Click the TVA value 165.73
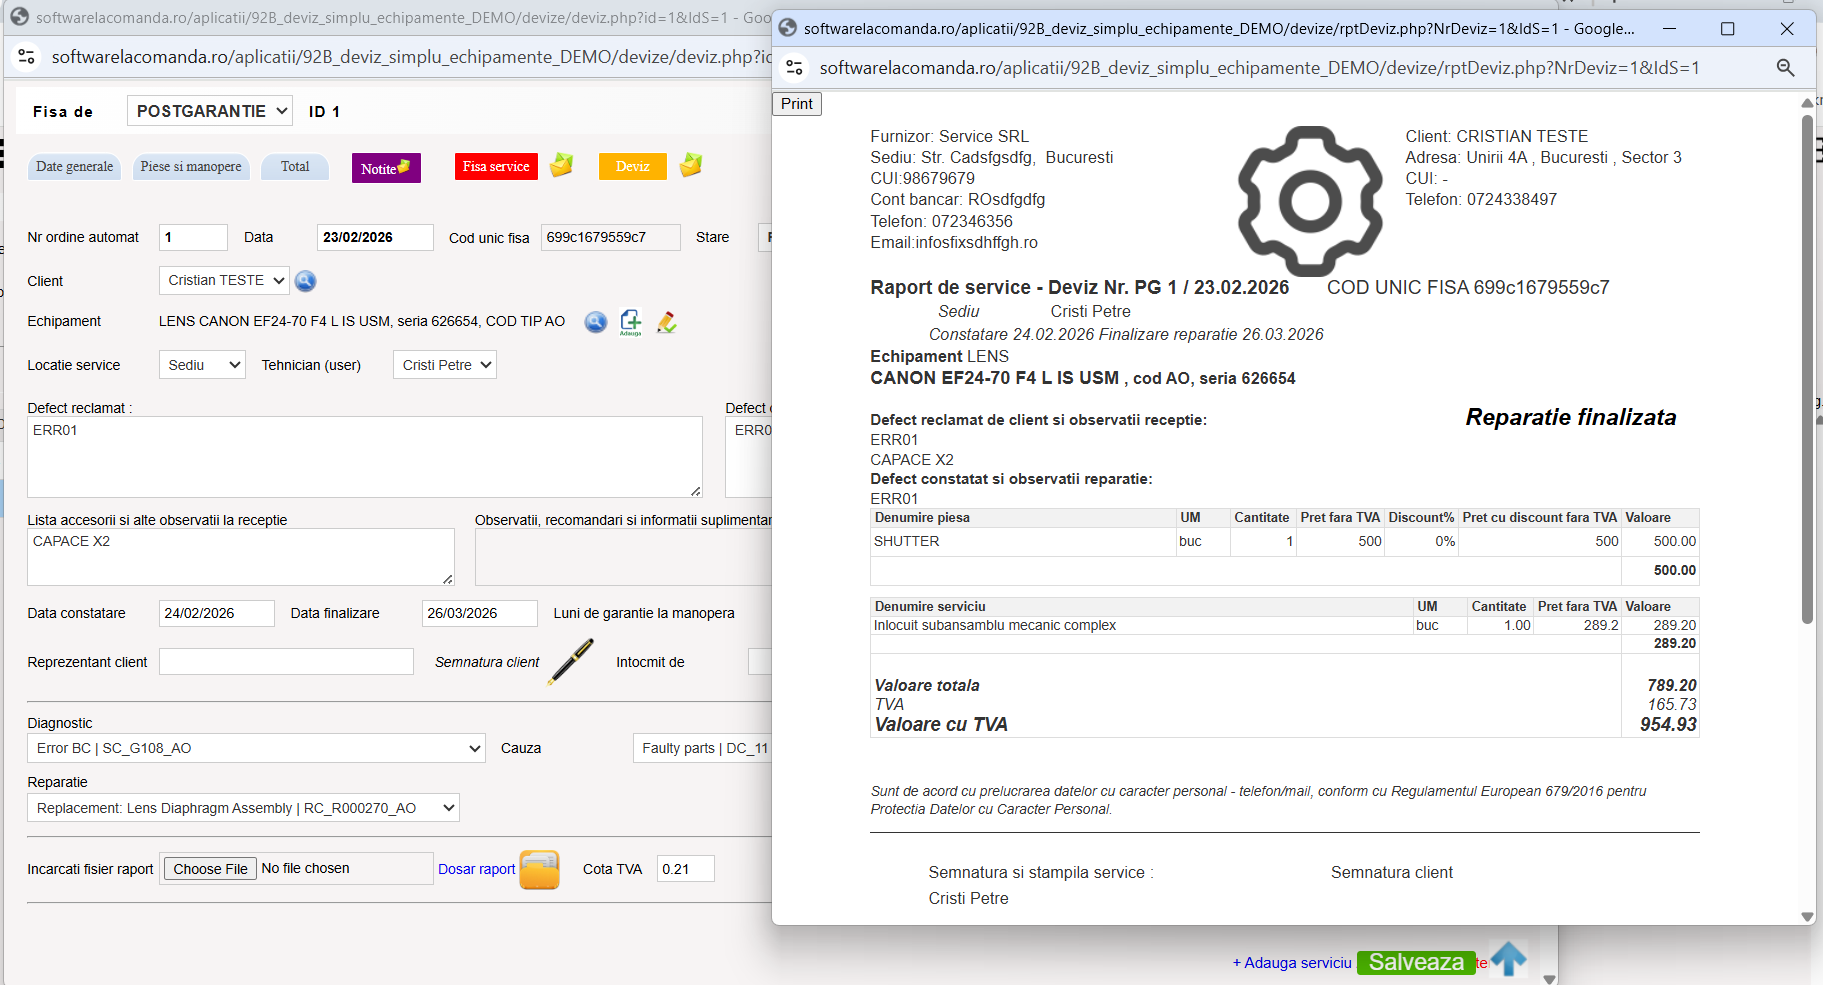Image resolution: width=1823 pixels, height=985 pixels. coord(1672,704)
